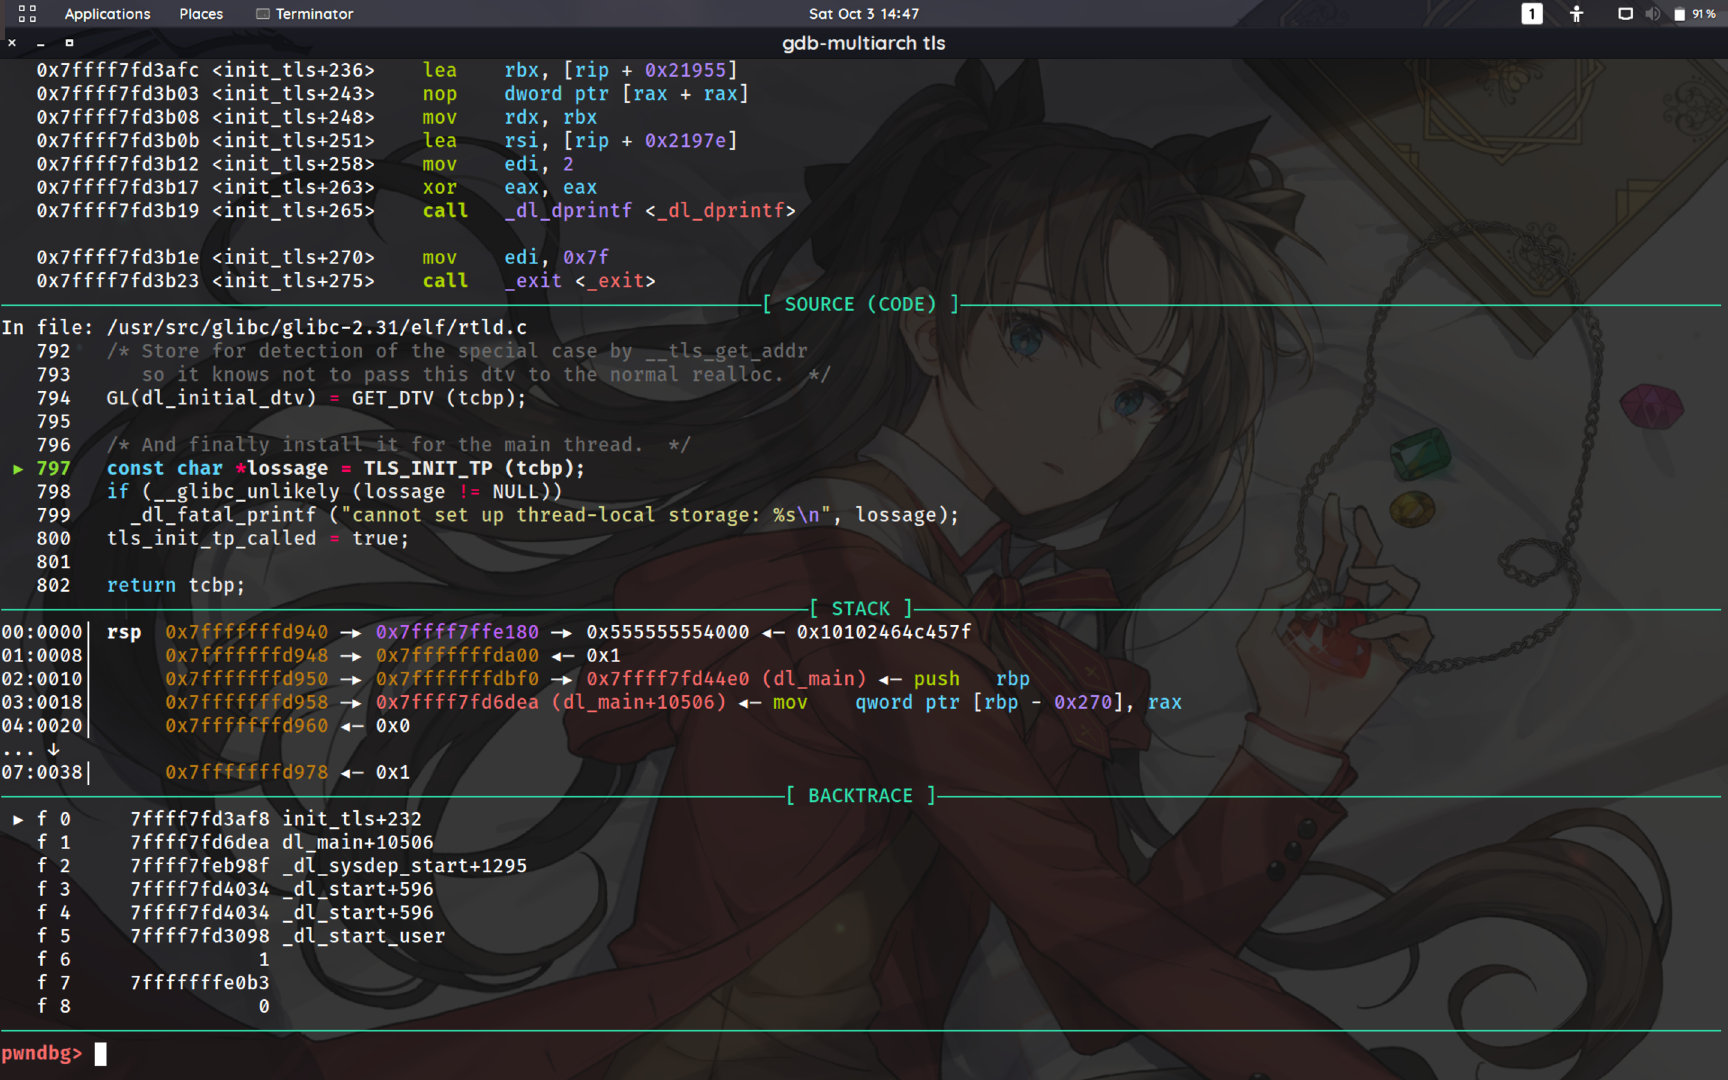The image size is (1728, 1080).
Task: Click stack entry dl_main+10506
Action: pos(551,702)
